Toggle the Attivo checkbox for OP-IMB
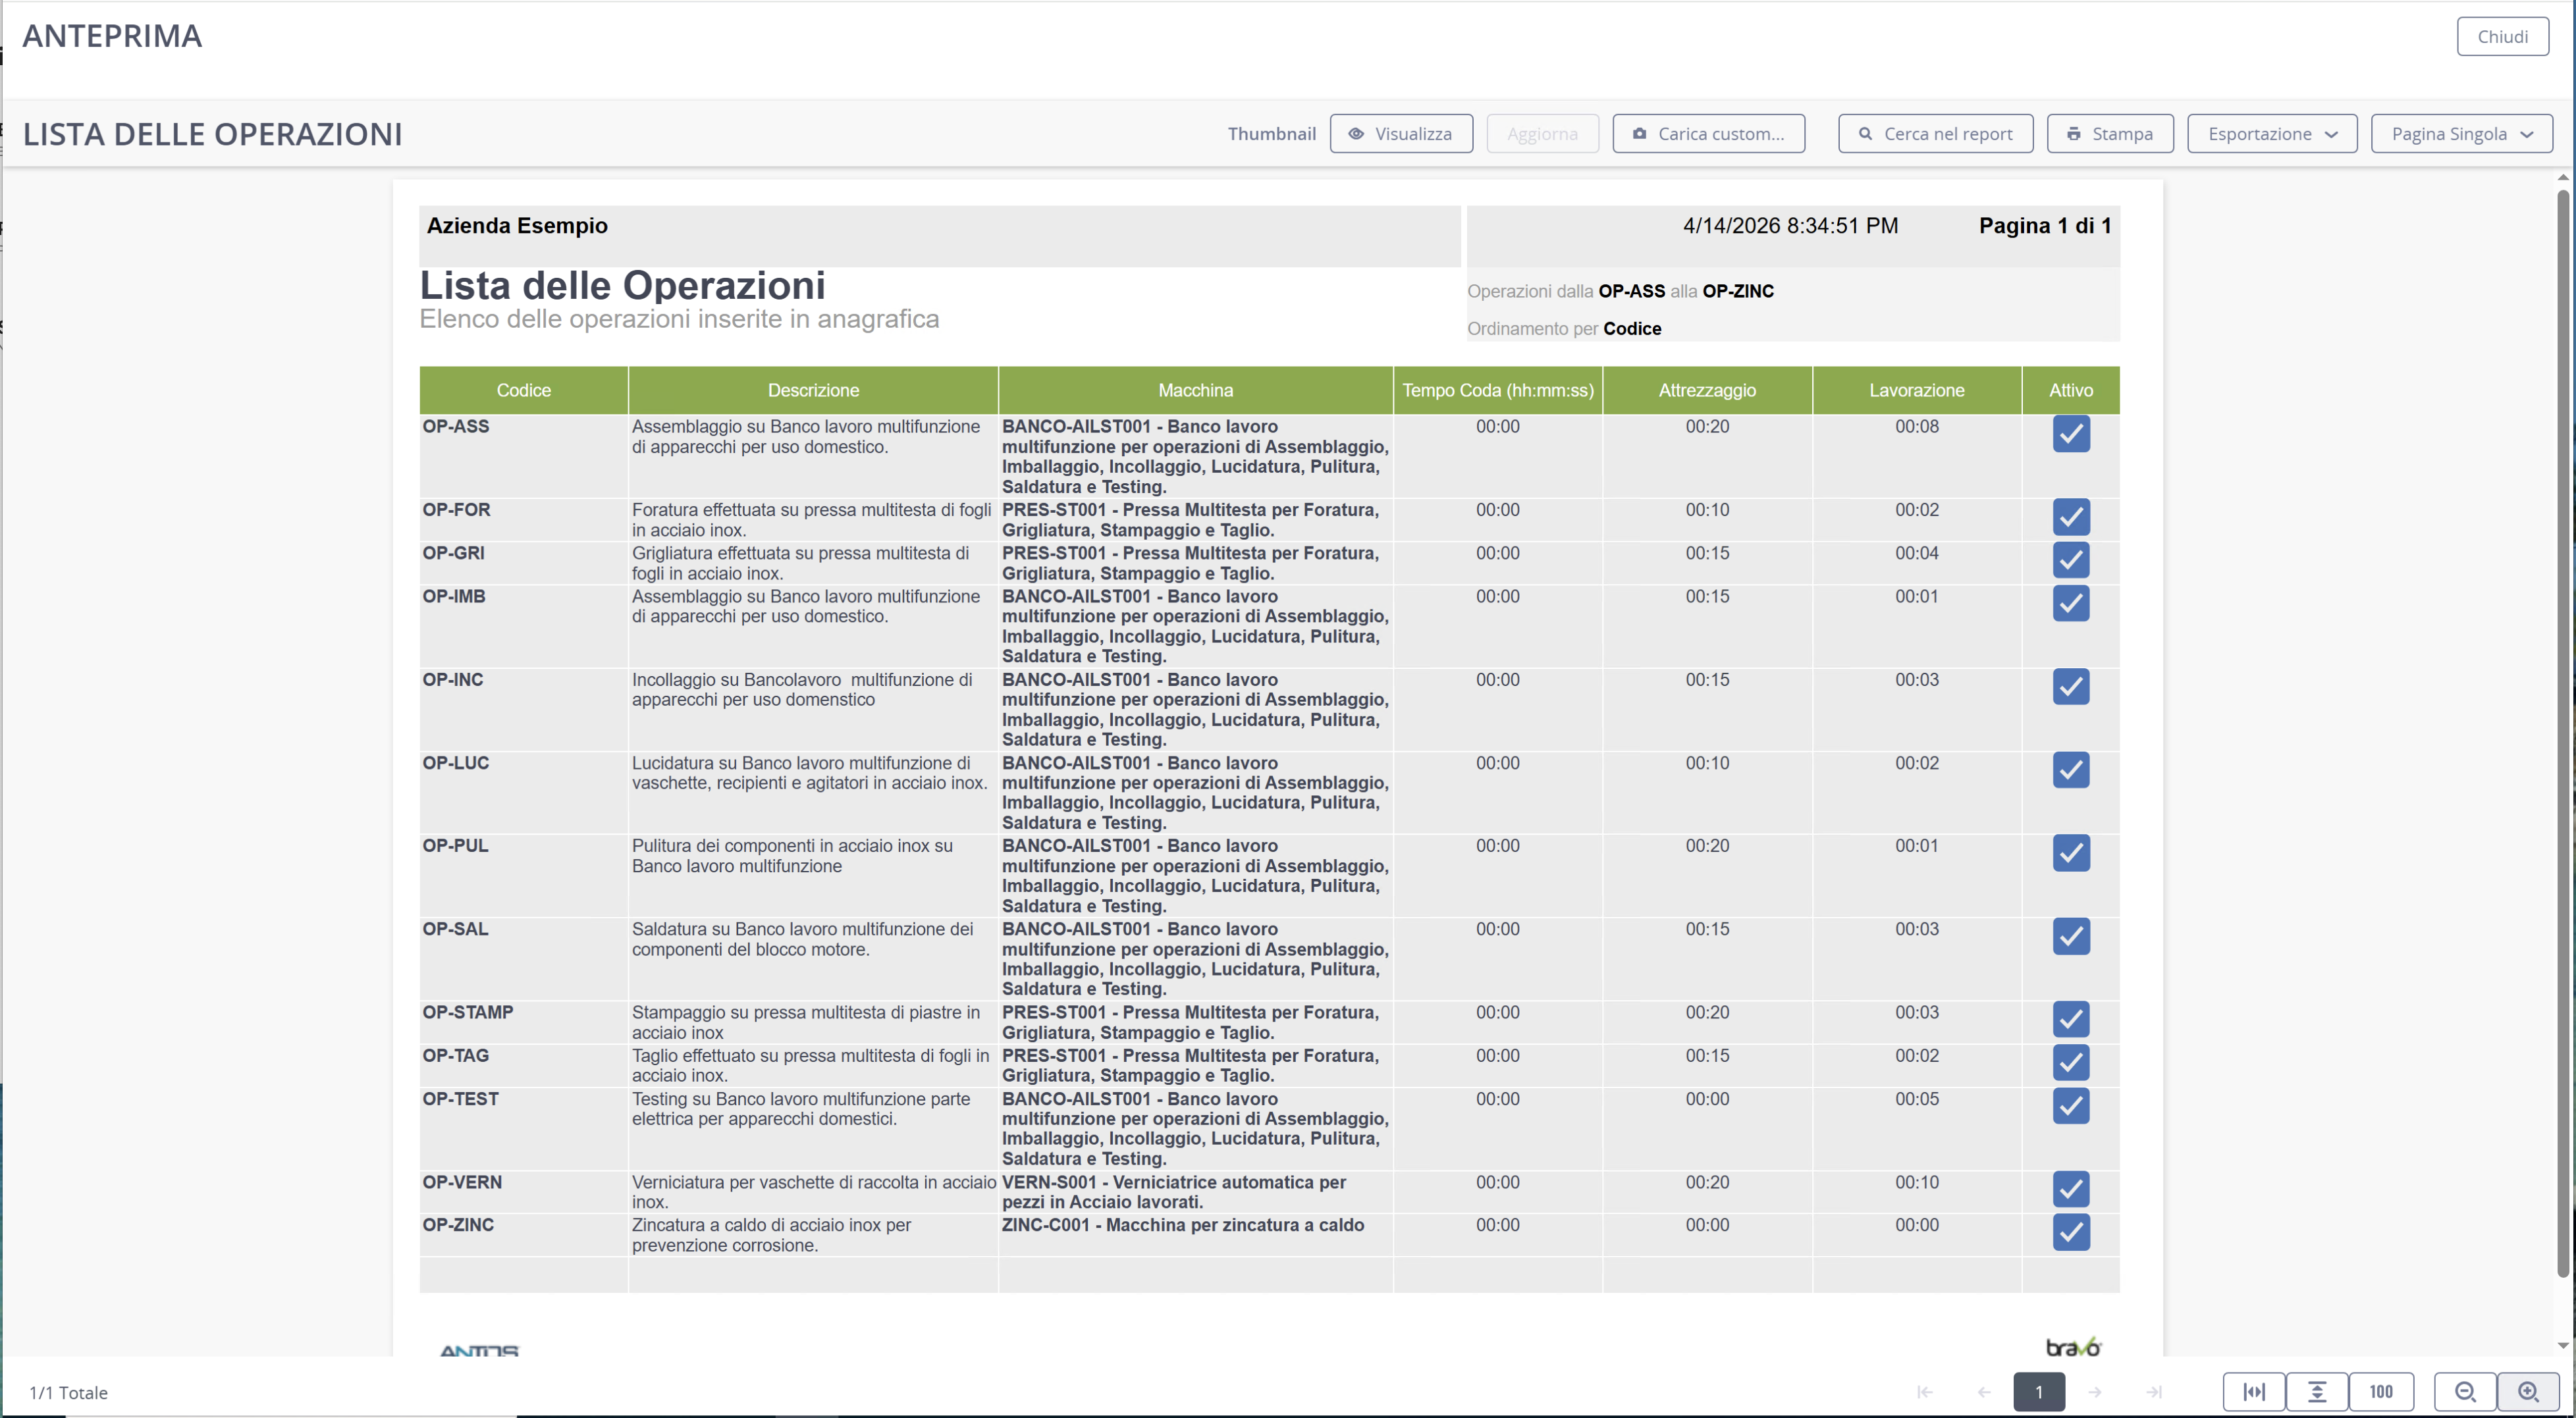 [2071, 603]
